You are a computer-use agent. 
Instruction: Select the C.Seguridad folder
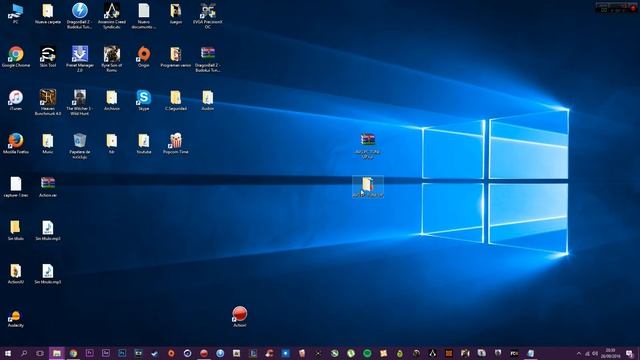pyautogui.click(x=176, y=100)
